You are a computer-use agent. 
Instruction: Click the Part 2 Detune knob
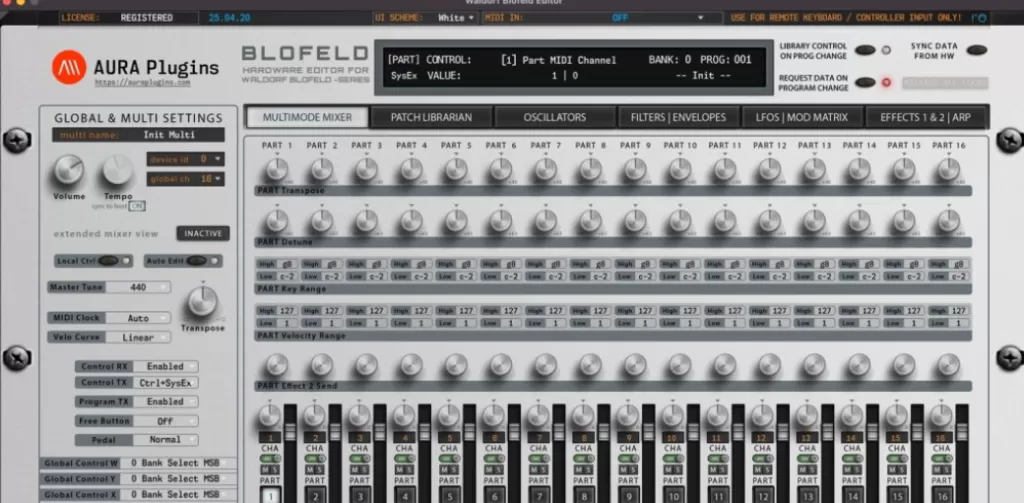321,221
